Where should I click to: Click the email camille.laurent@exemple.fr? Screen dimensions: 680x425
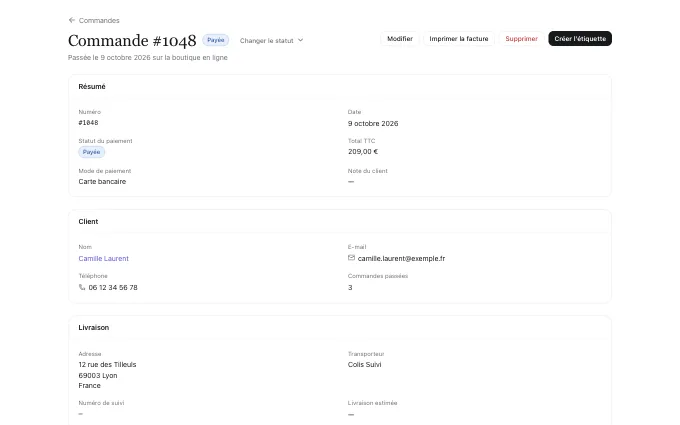click(401, 258)
